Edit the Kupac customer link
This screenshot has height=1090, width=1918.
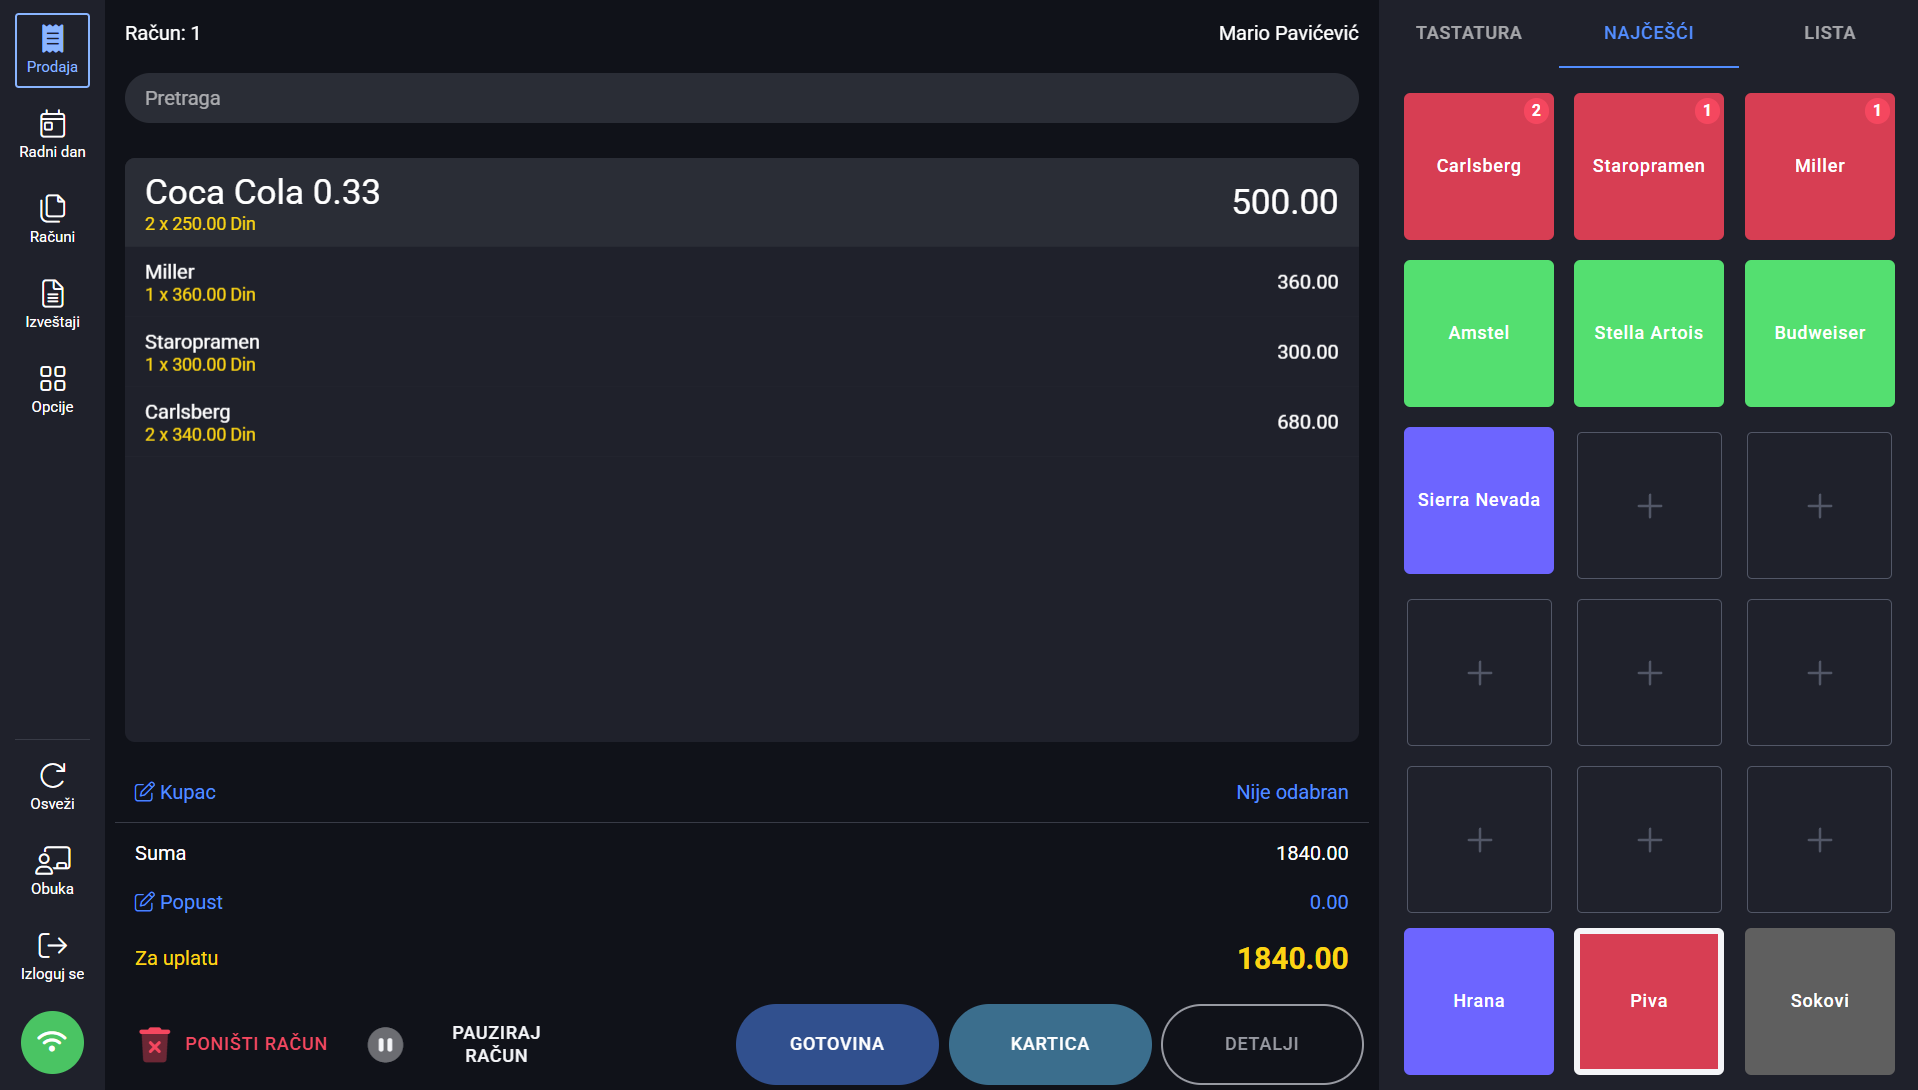click(x=176, y=792)
